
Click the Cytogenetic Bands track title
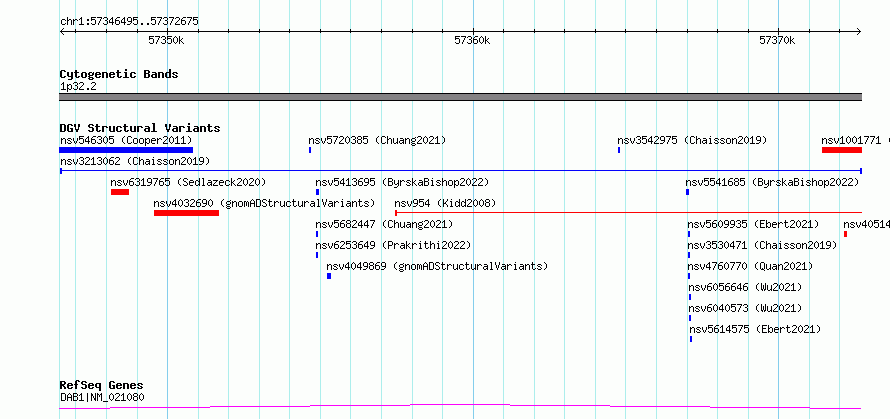coord(119,74)
